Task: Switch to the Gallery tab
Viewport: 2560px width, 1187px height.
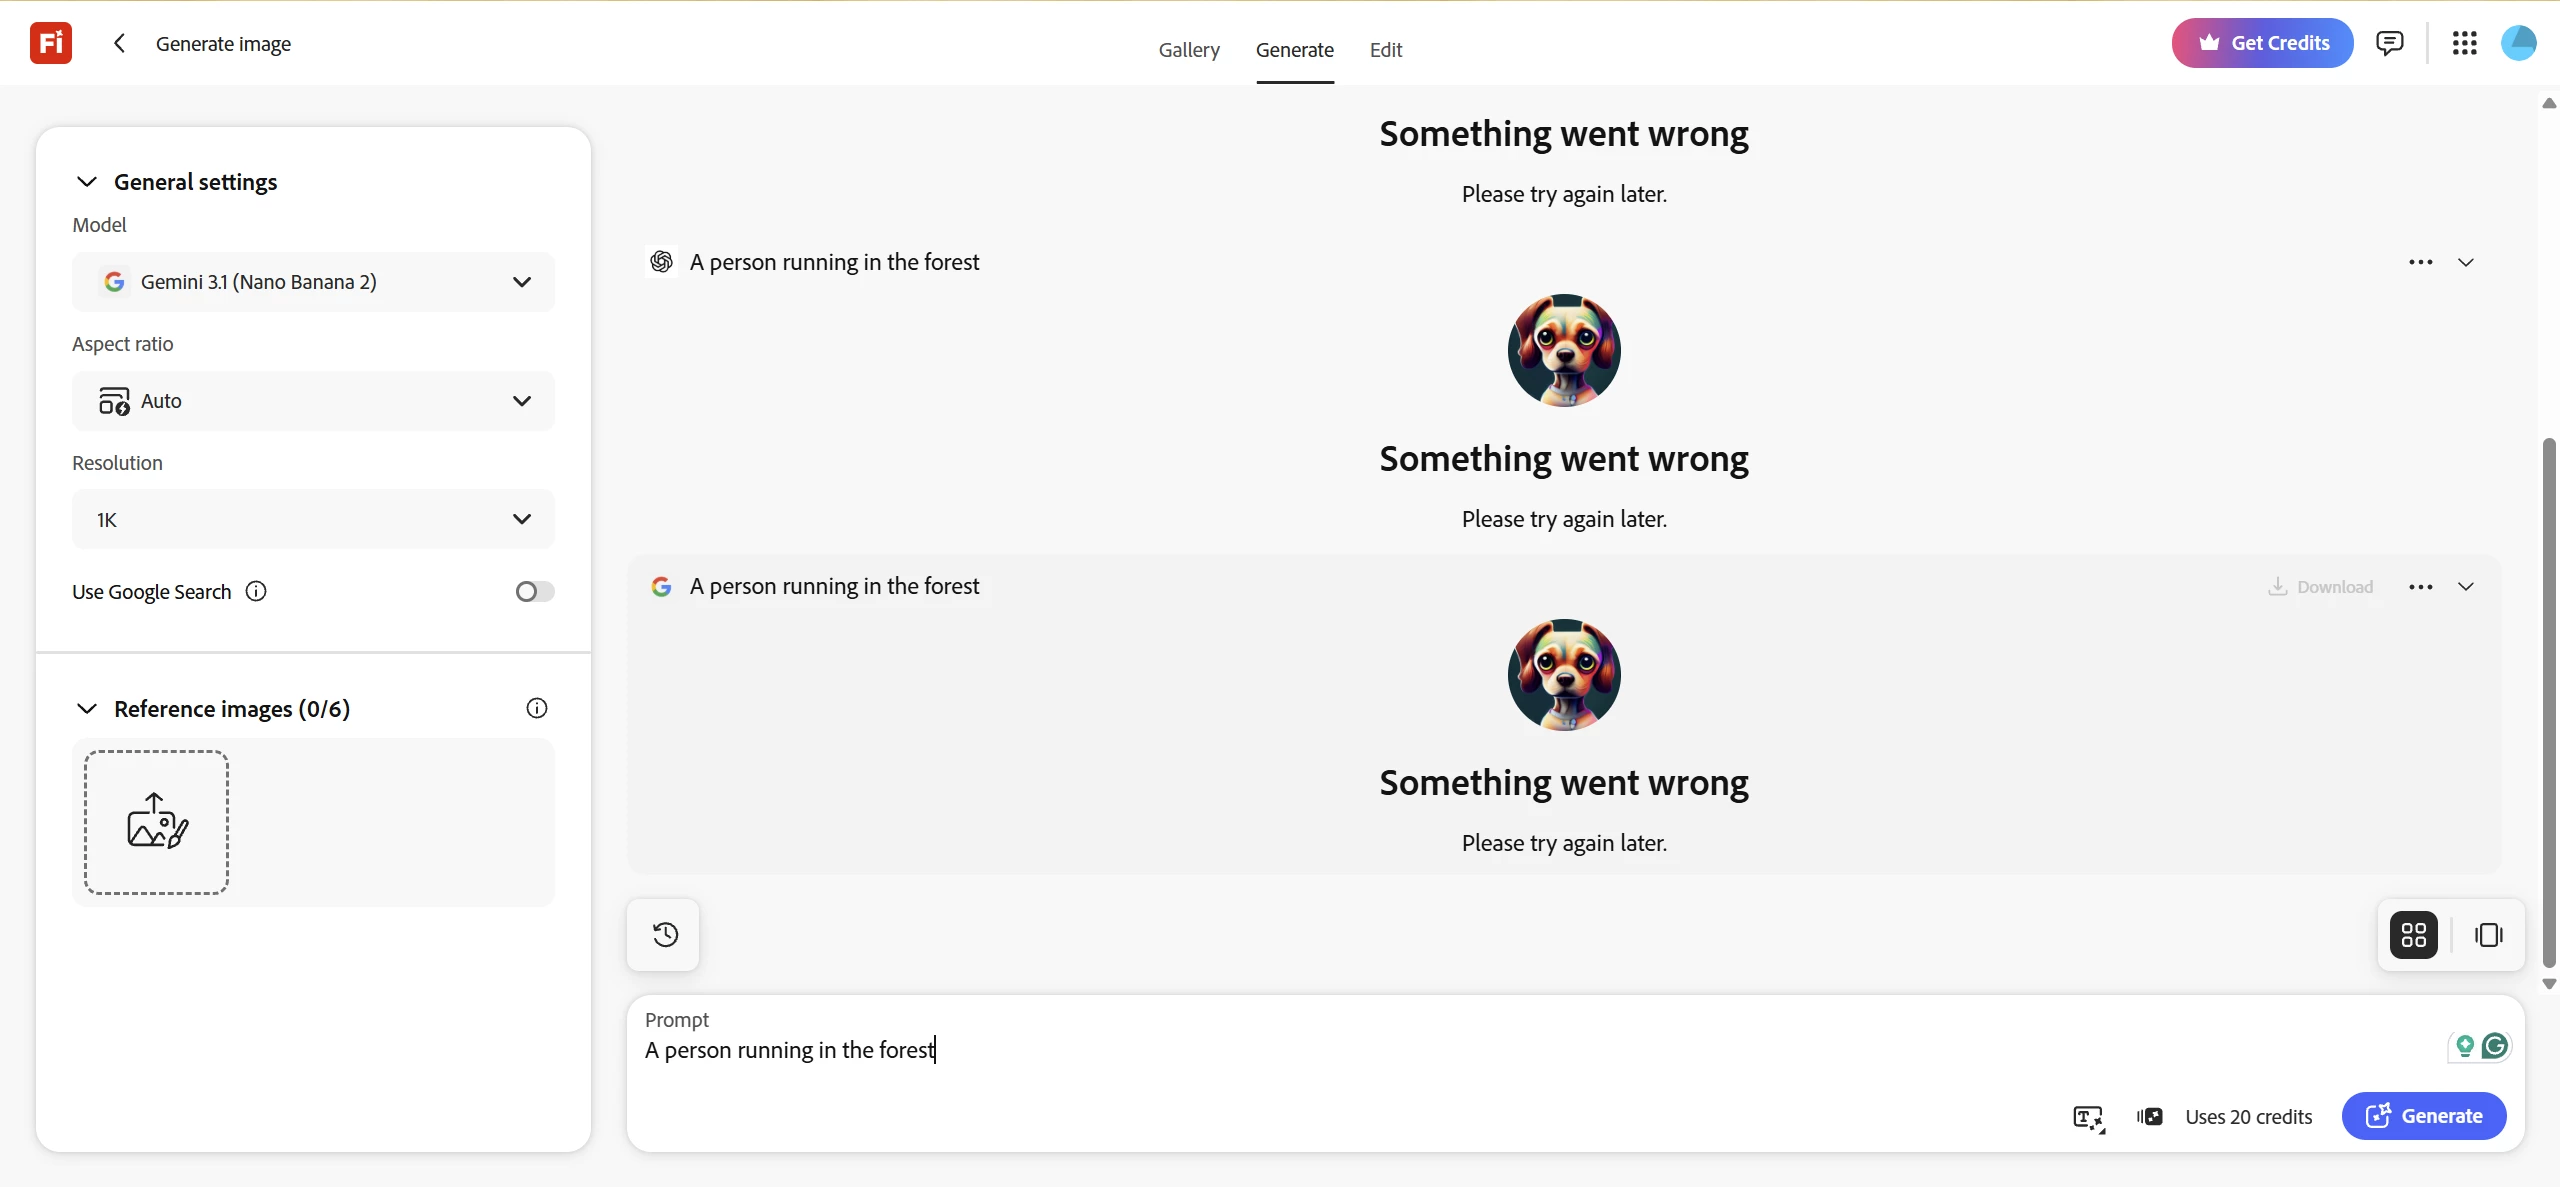Action: coord(1189,49)
